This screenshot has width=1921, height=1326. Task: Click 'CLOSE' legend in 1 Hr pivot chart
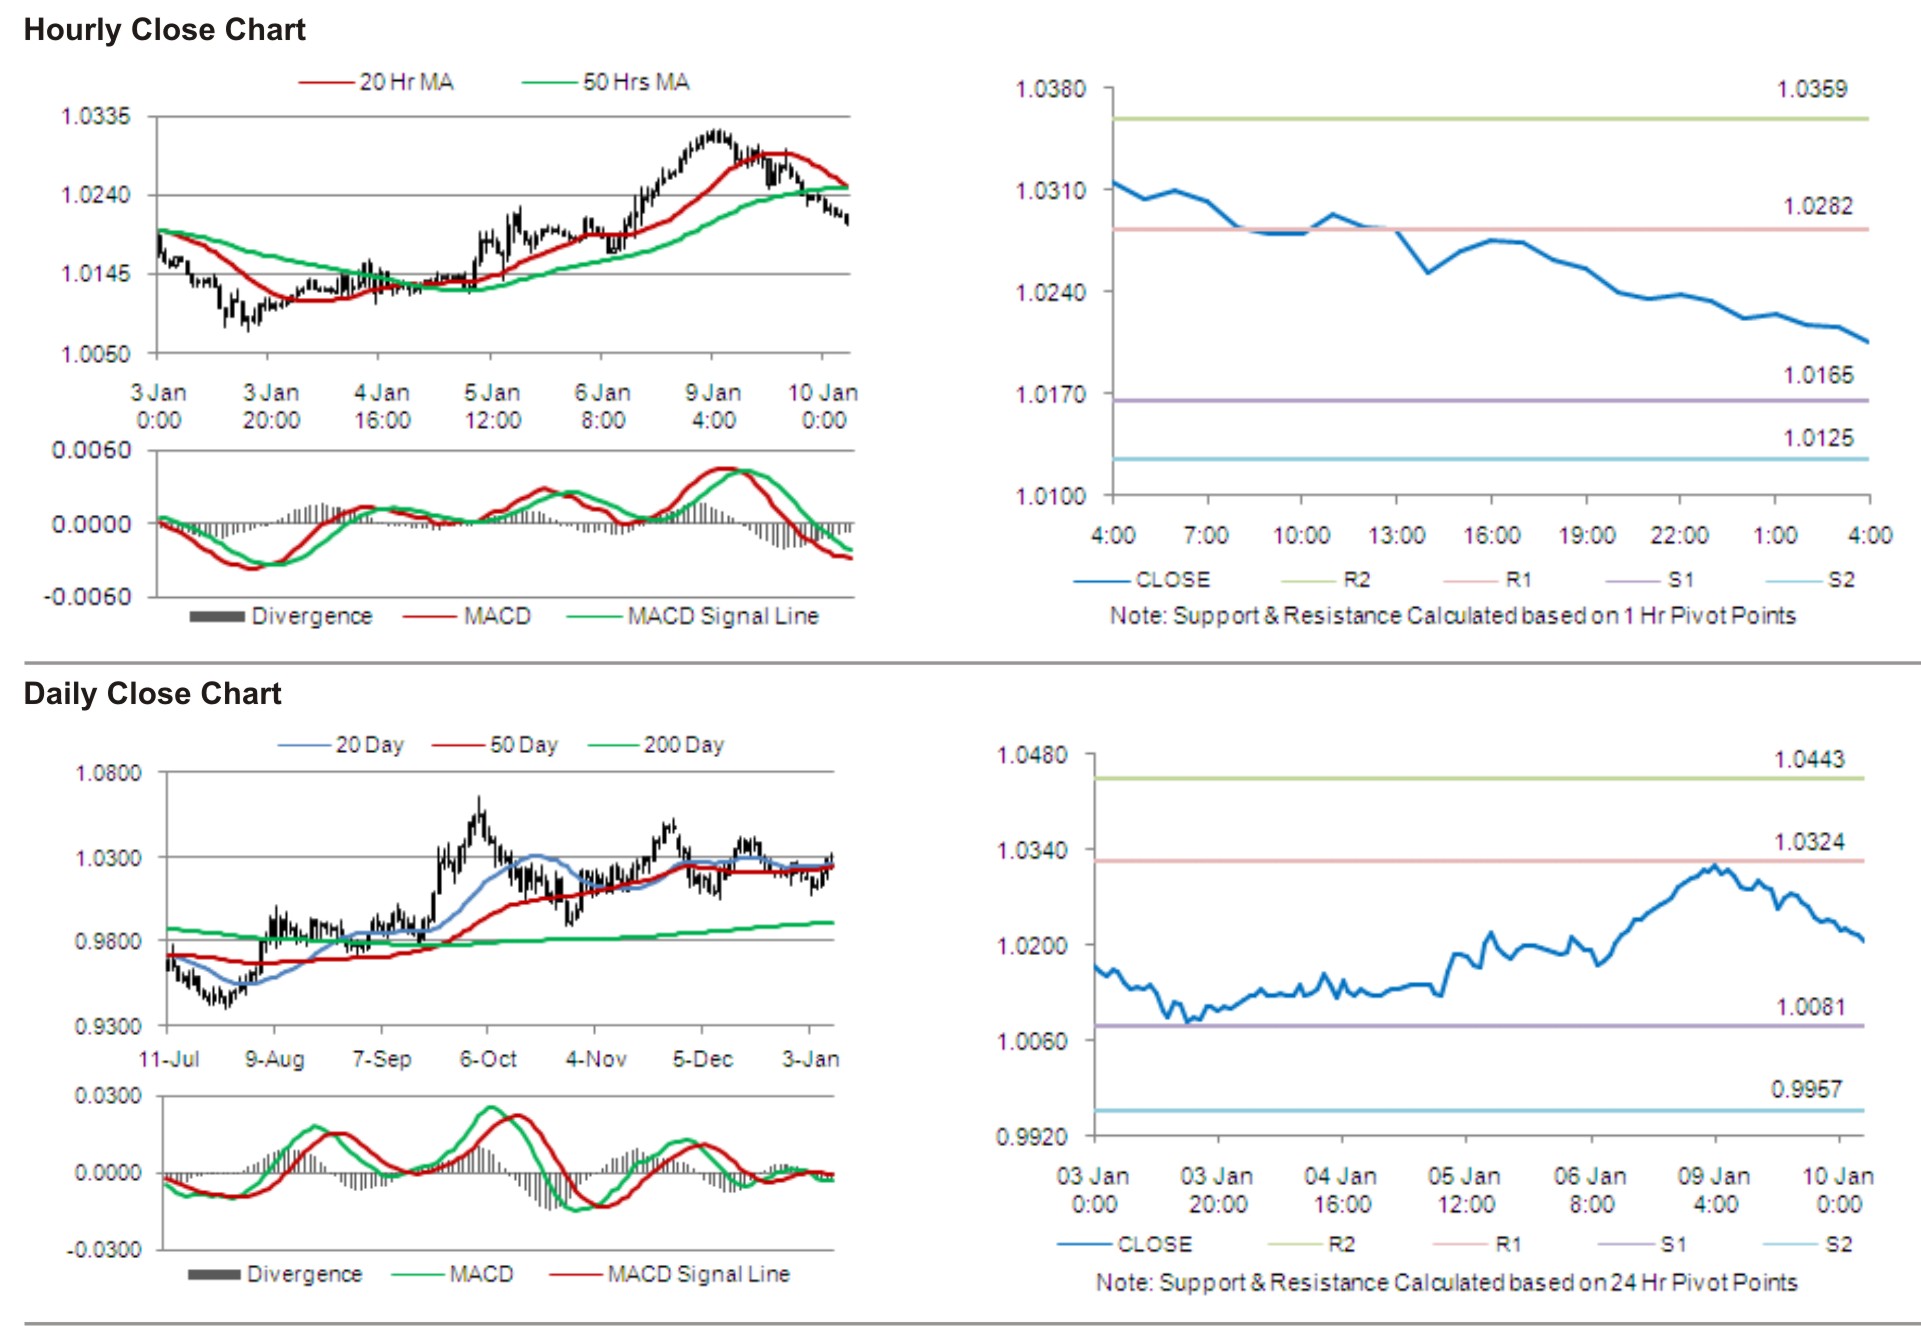coord(1173,580)
